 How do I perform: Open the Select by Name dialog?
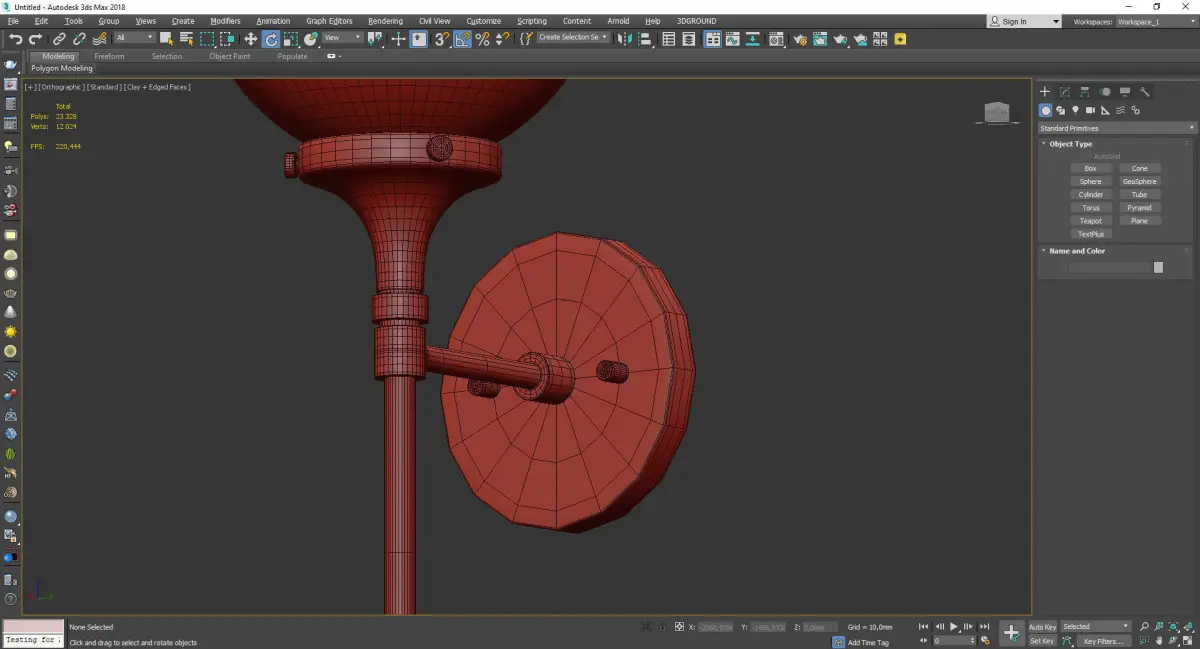[187, 39]
